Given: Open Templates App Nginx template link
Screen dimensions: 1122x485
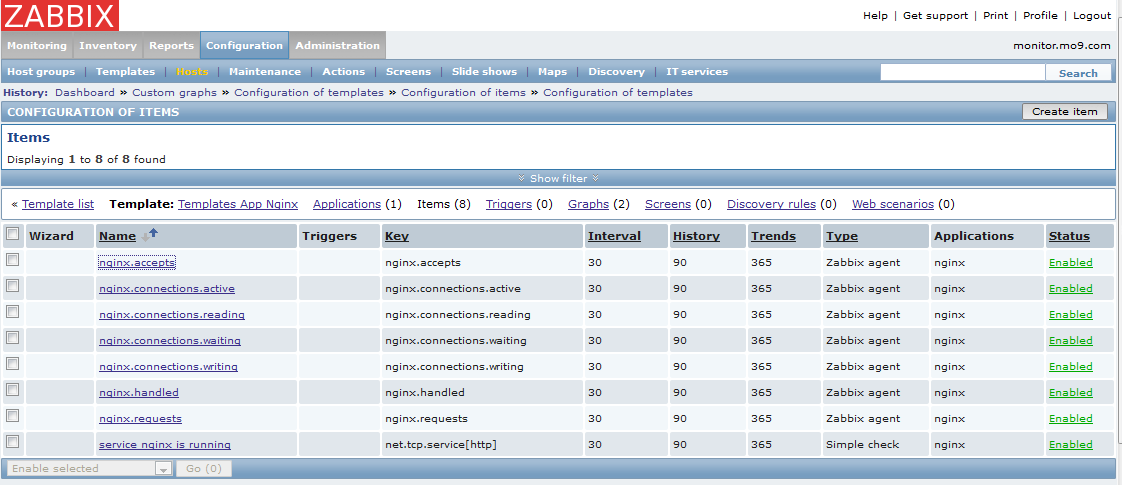Looking at the screenshot, I should pos(238,204).
